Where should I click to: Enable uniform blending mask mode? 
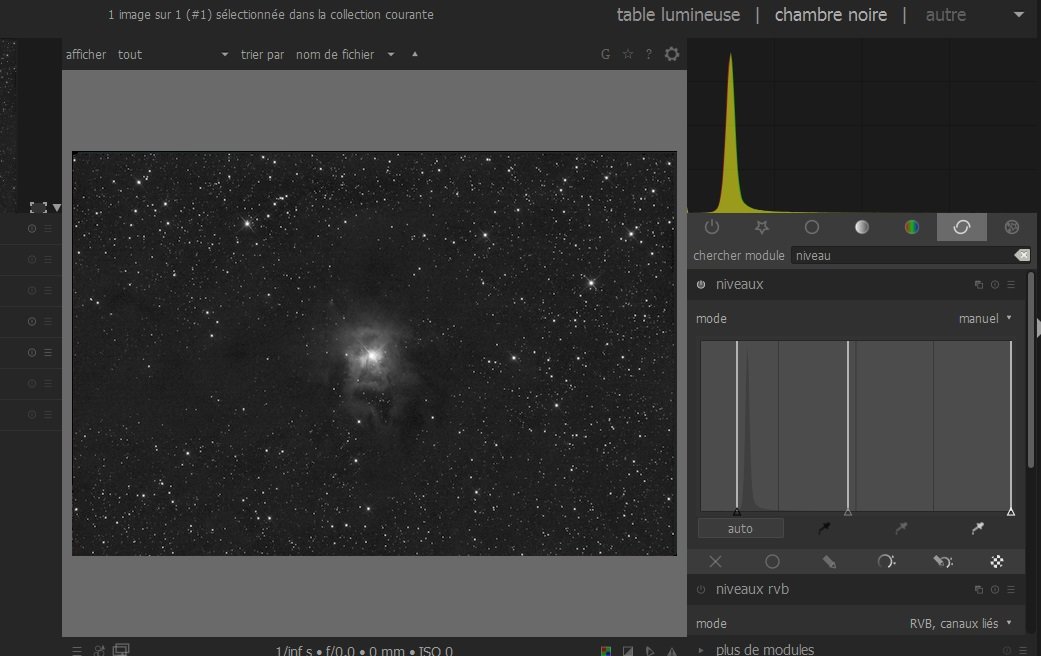coord(772,562)
